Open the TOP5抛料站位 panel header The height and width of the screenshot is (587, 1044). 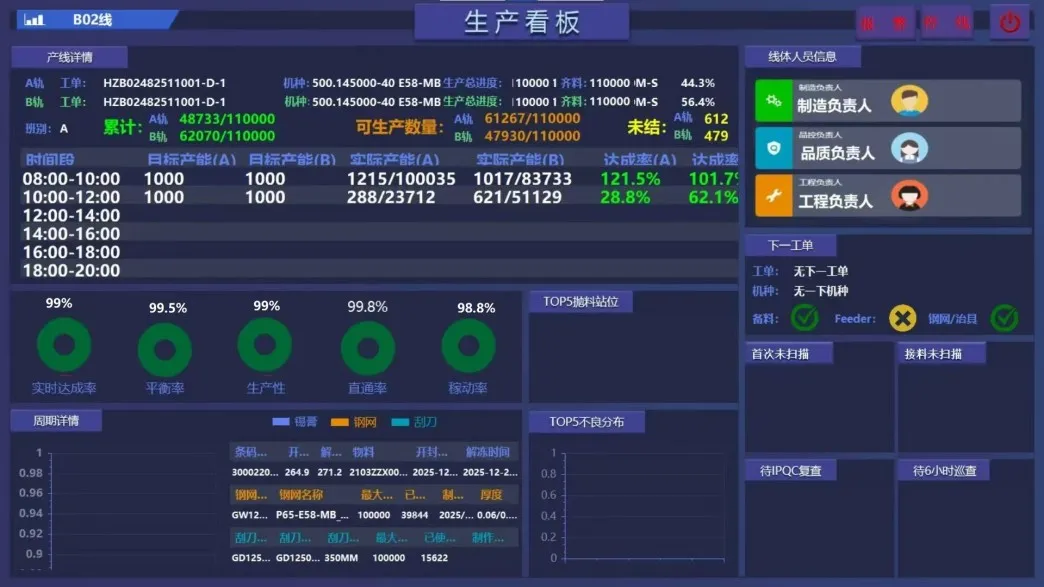[x=581, y=301]
